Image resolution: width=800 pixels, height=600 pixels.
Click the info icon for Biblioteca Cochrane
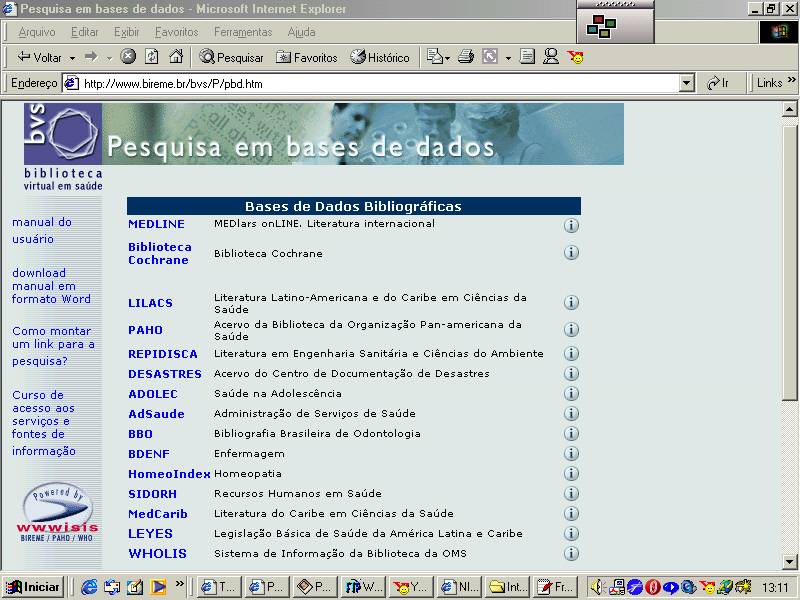pos(571,253)
